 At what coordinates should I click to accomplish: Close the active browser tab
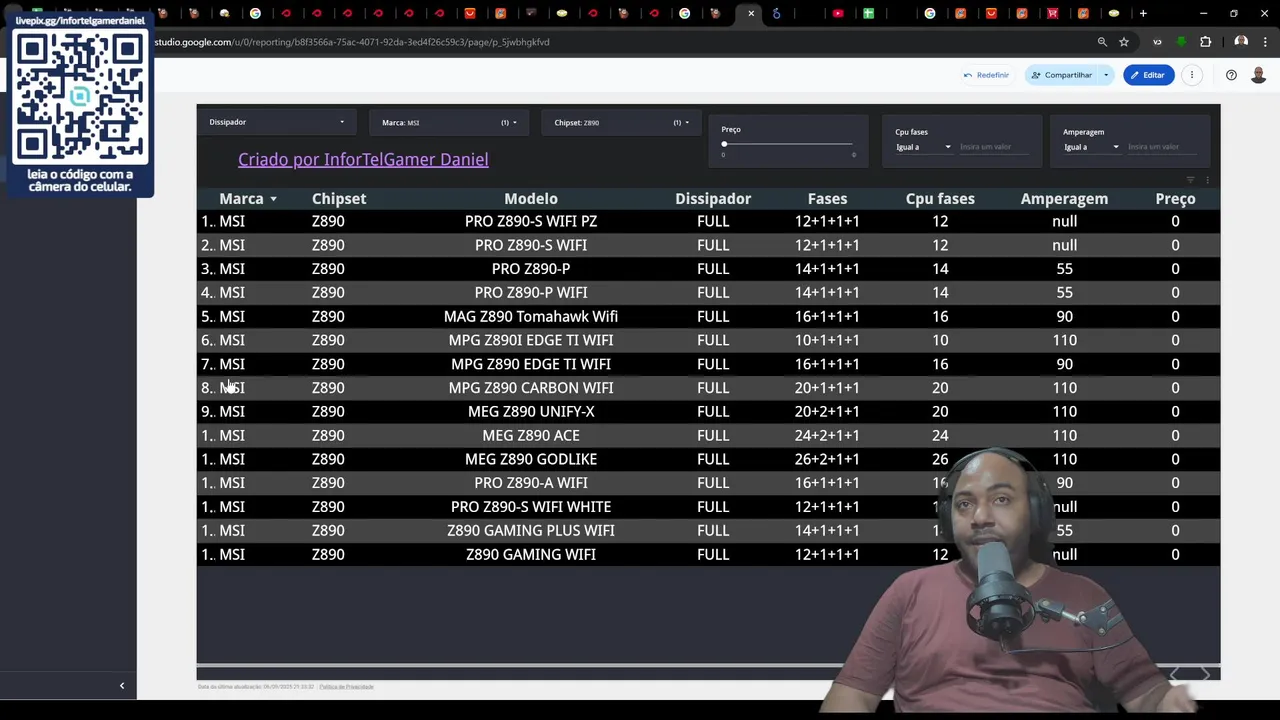tap(751, 13)
